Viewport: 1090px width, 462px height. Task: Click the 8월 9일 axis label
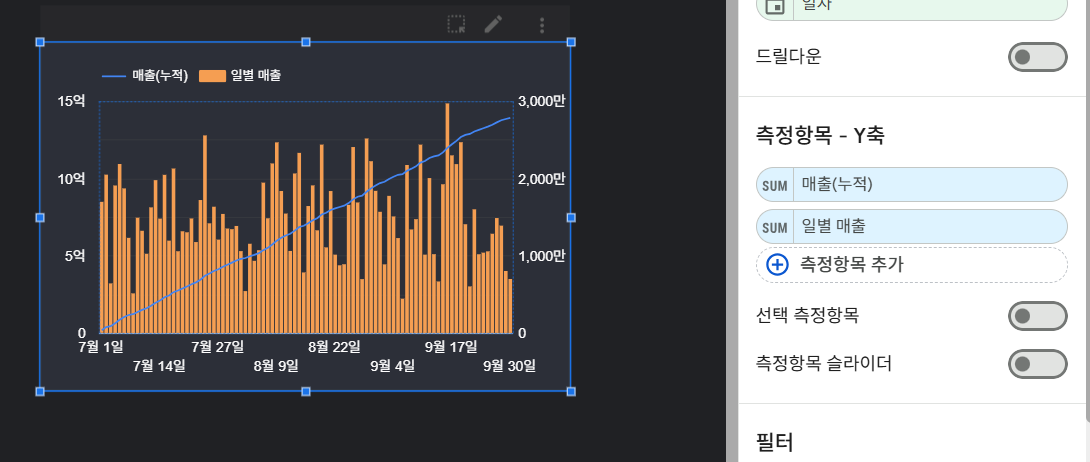pyautogui.click(x=276, y=366)
